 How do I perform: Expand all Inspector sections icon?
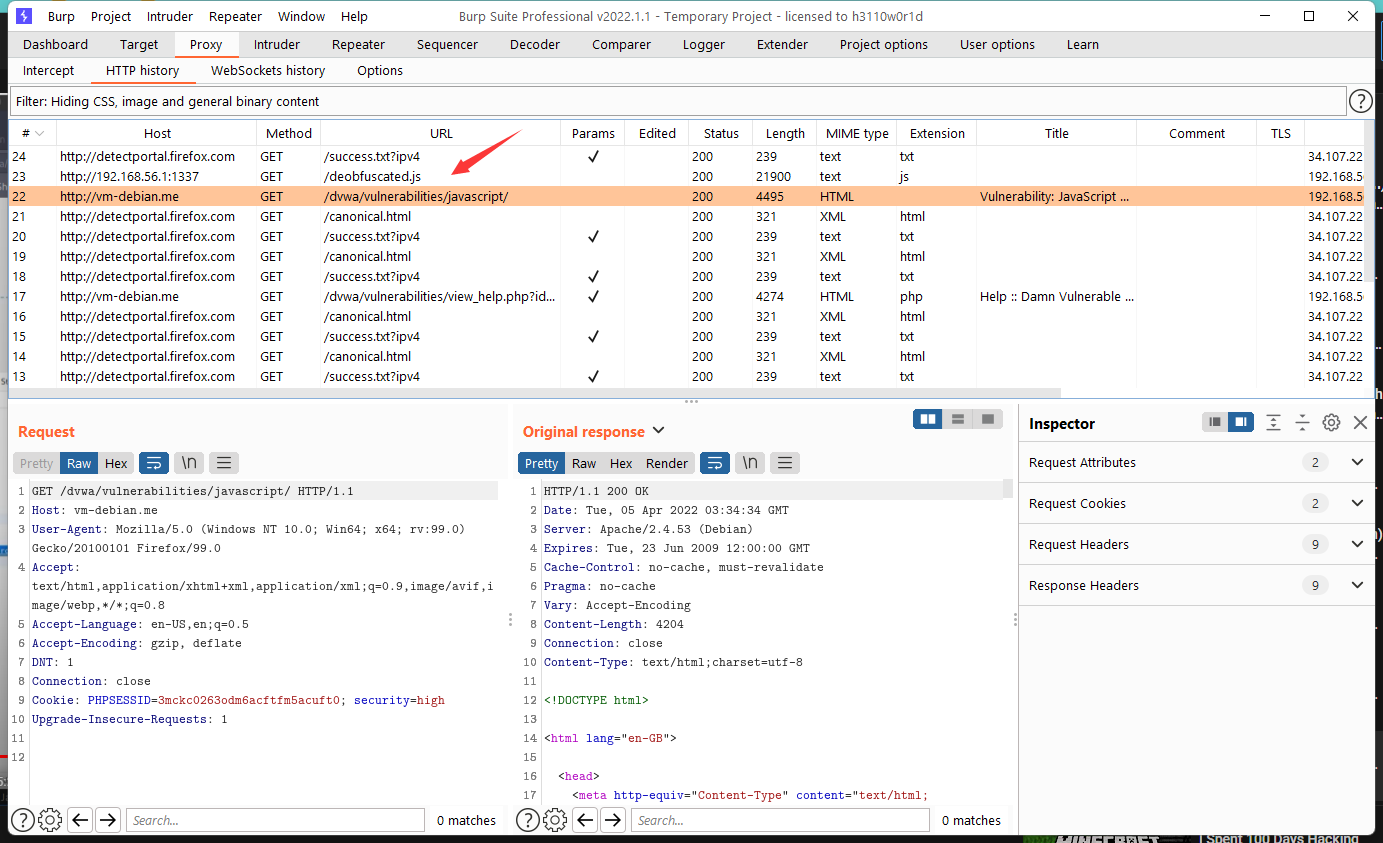(x=1273, y=423)
